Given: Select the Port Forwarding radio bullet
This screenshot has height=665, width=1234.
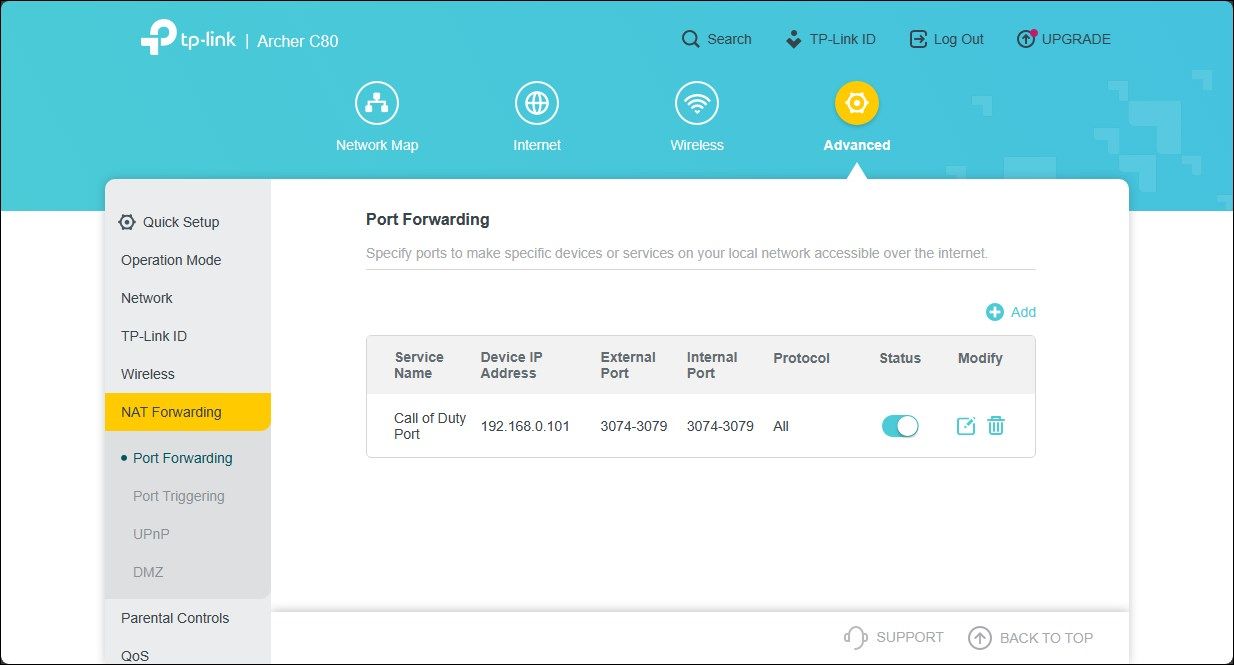Looking at the screenshot, I should click(x=122, y=457).
